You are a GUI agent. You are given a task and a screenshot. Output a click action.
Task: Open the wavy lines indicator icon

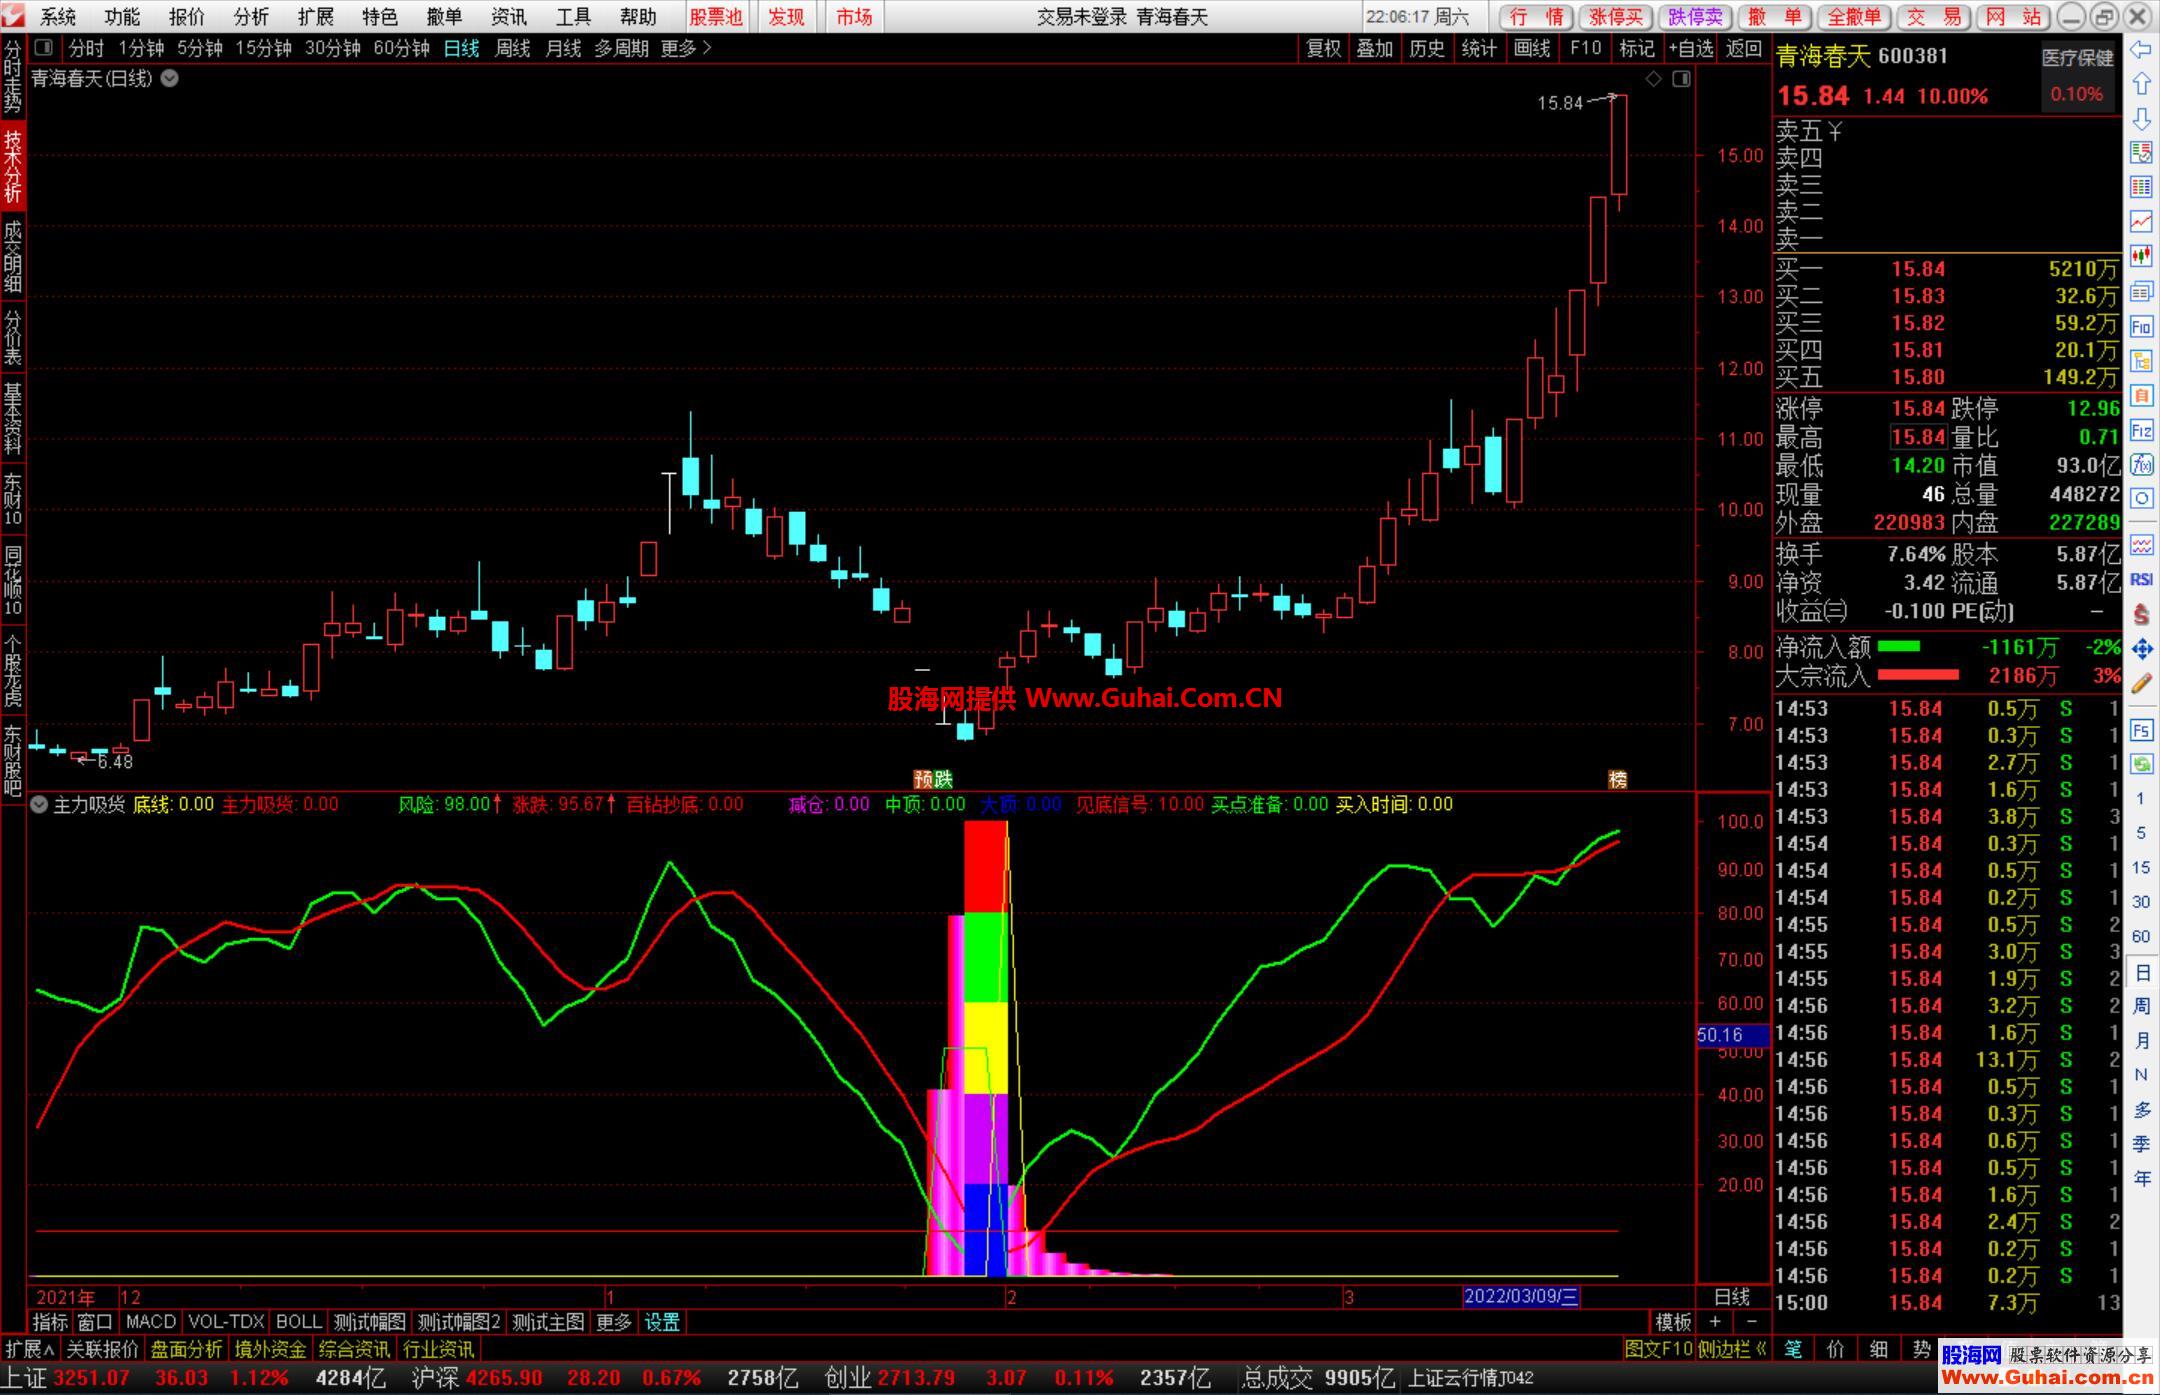(x=2141, y=545)
